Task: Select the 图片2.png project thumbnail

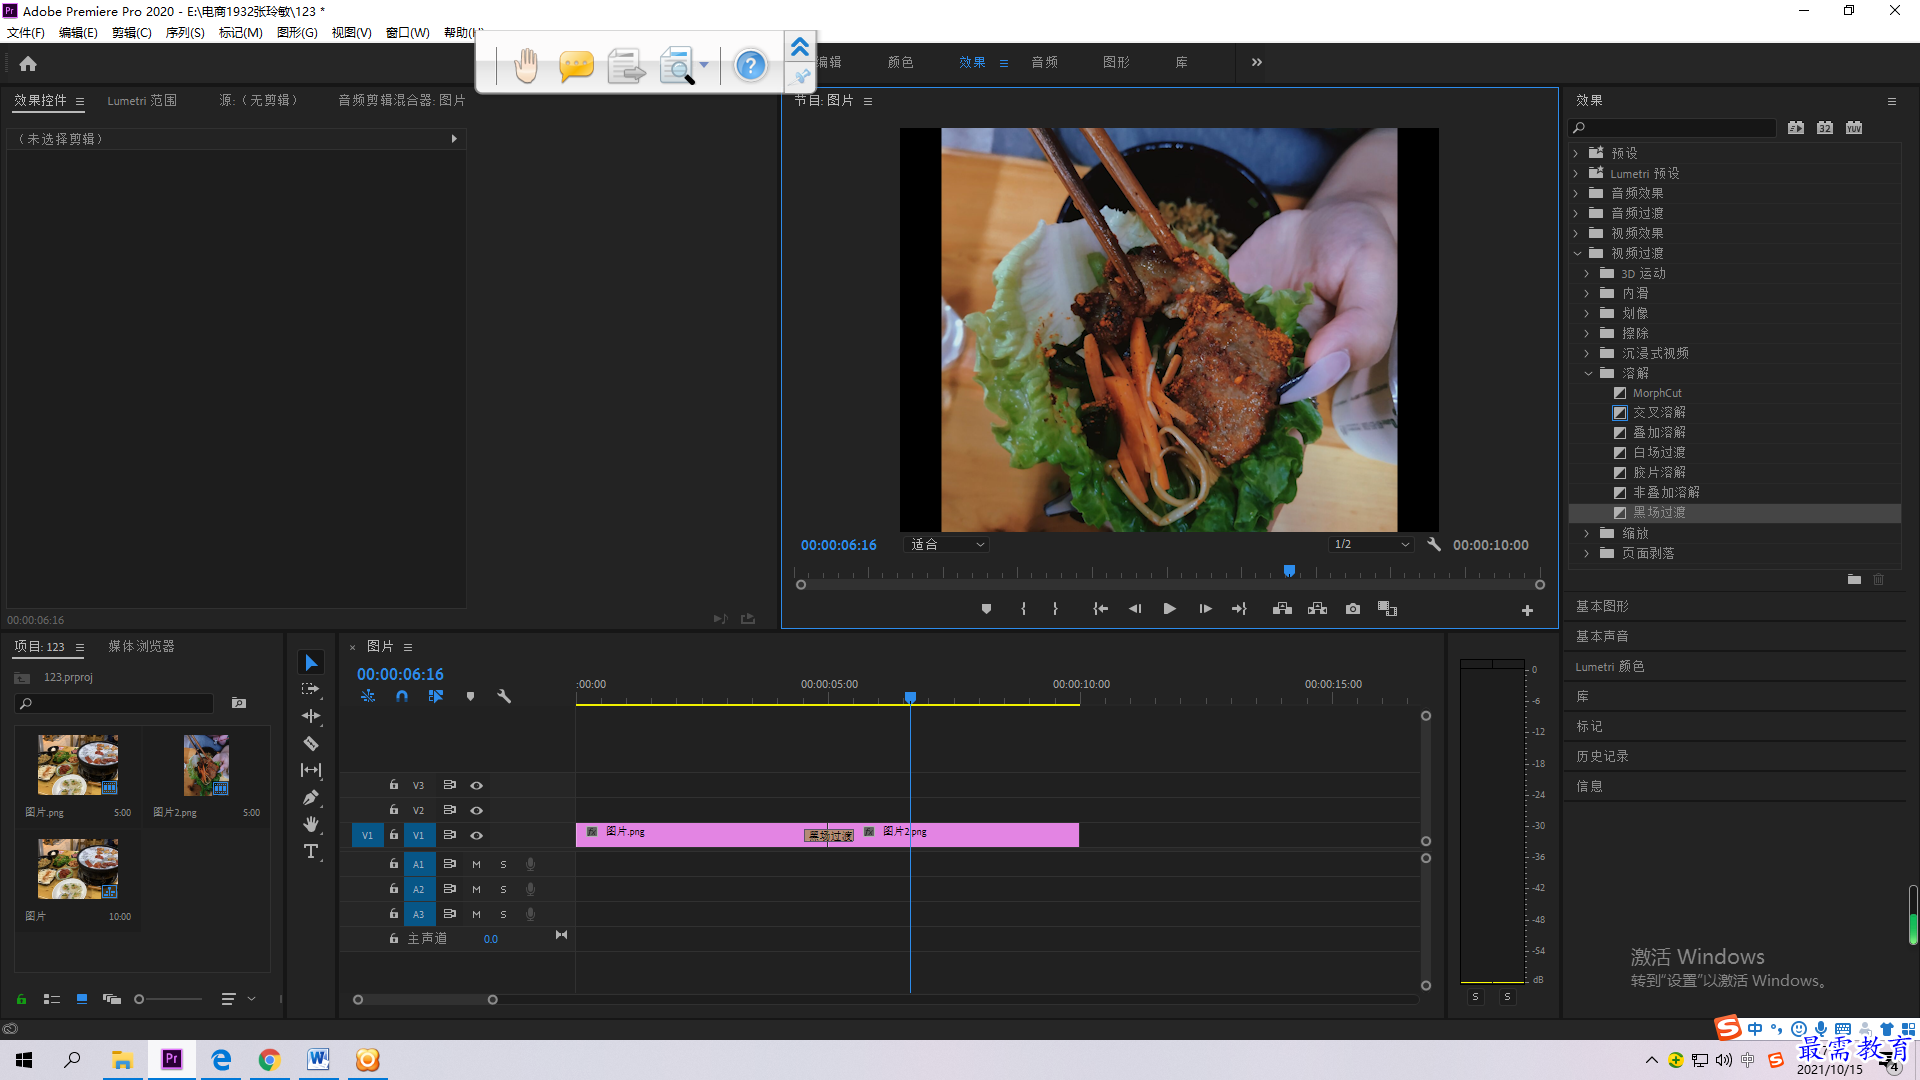Action: click(x=206, y=765)
